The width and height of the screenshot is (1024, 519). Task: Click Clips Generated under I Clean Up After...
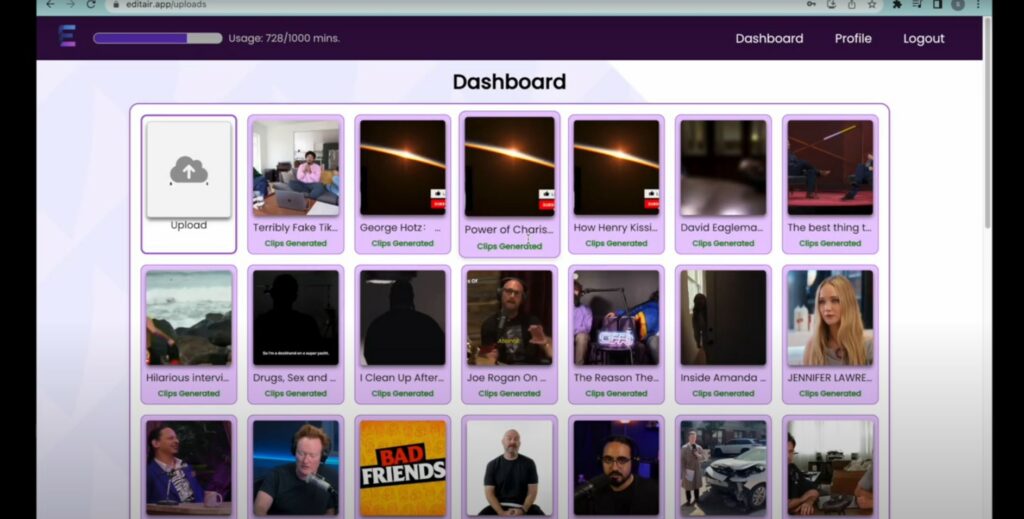pos(402,394)
